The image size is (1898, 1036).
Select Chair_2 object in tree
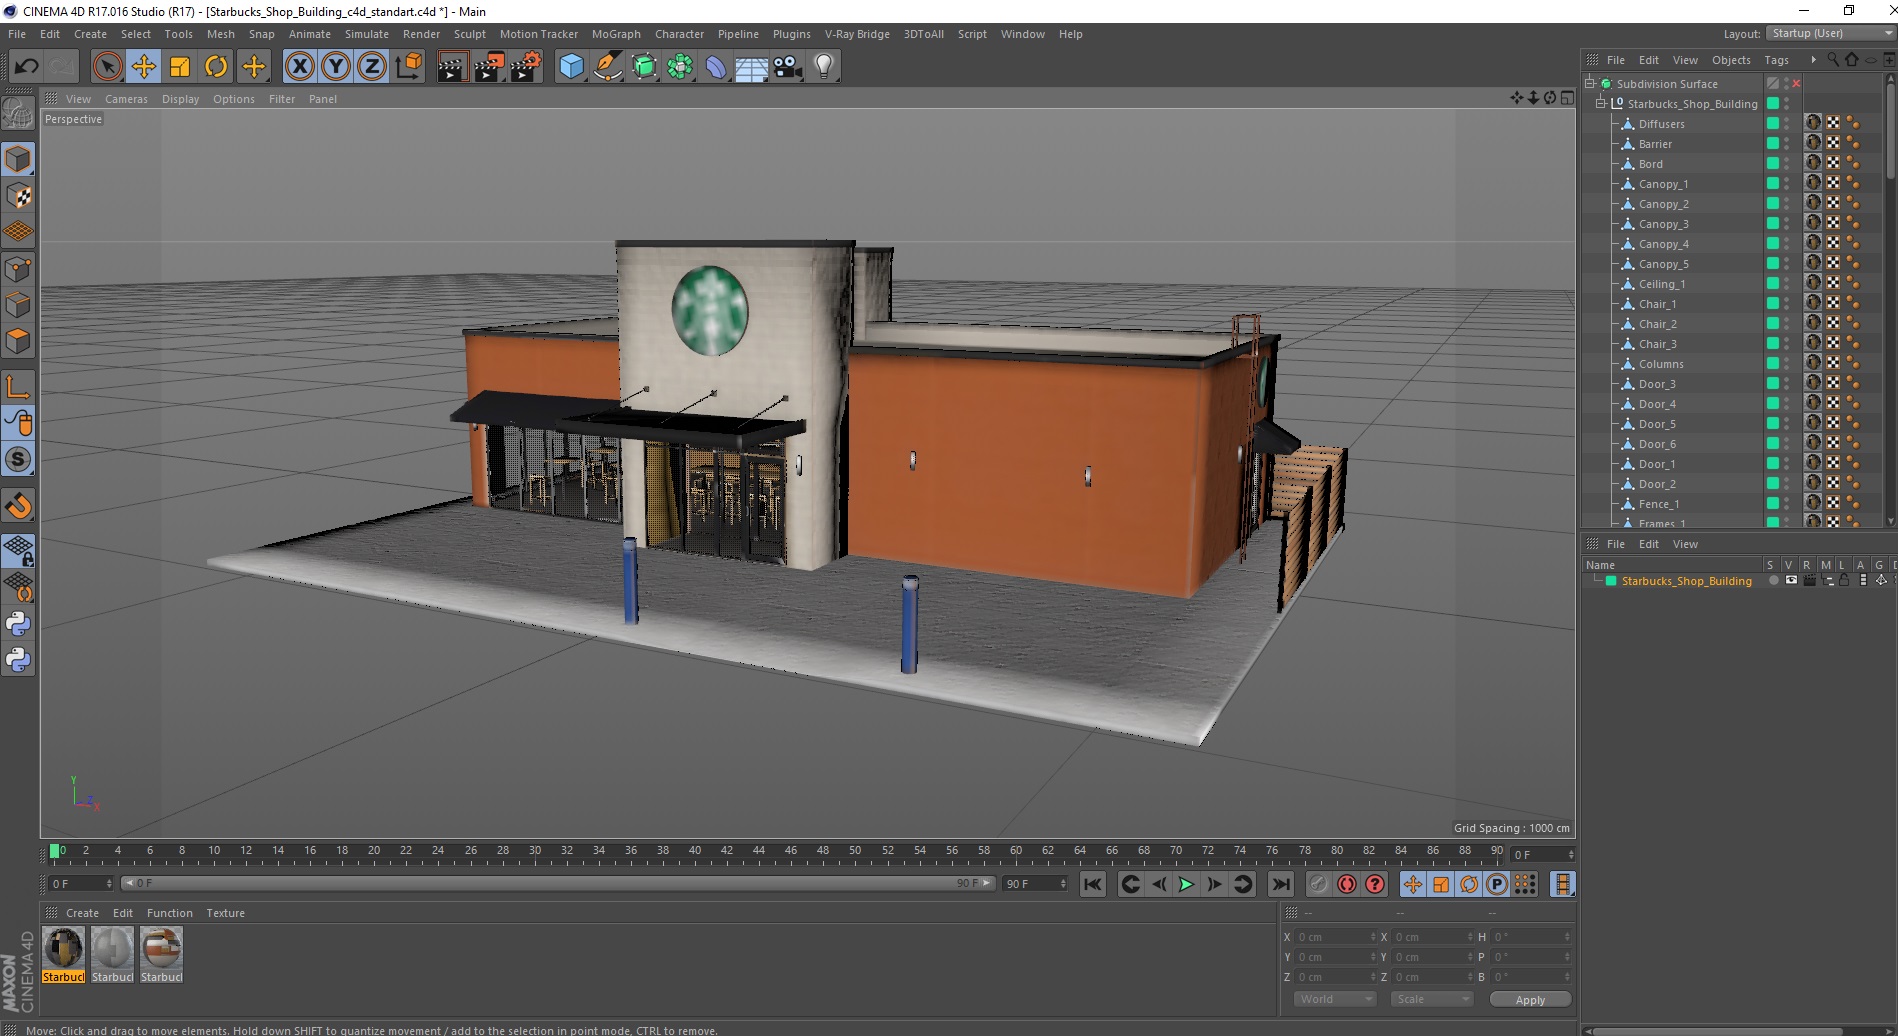[x=1657, y=323]
